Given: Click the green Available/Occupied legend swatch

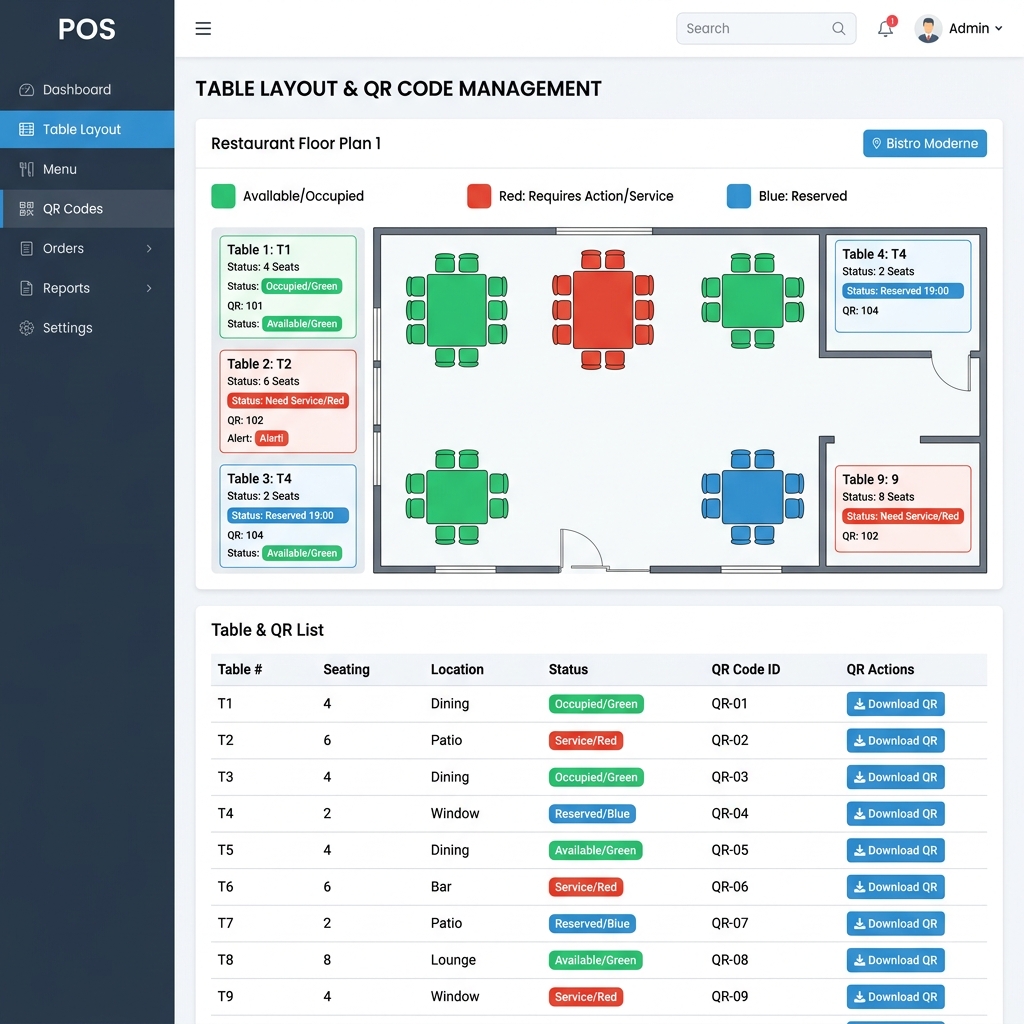Looking at the screenshot, I should coord(223,196).
